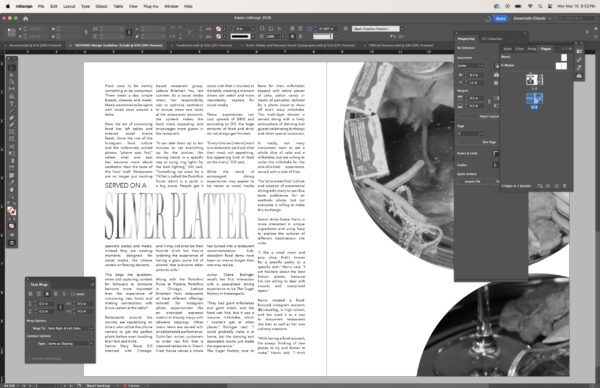Click the Fill and Stroke swatch in toolbox
600x388 pixels.
12,211
